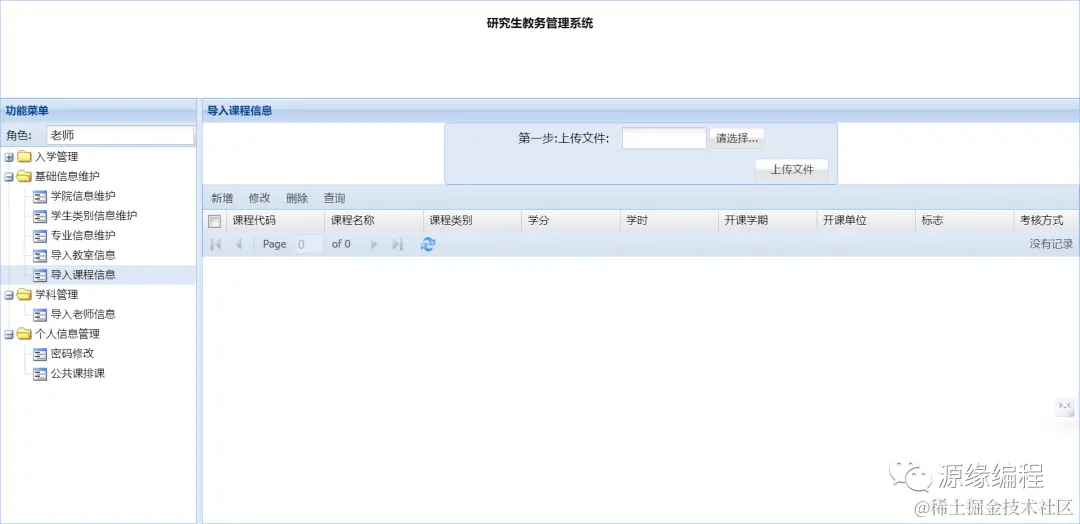Click the next page arrow icon
The width and height of the screenshot is (1080, 524).
tap(374, 244)
